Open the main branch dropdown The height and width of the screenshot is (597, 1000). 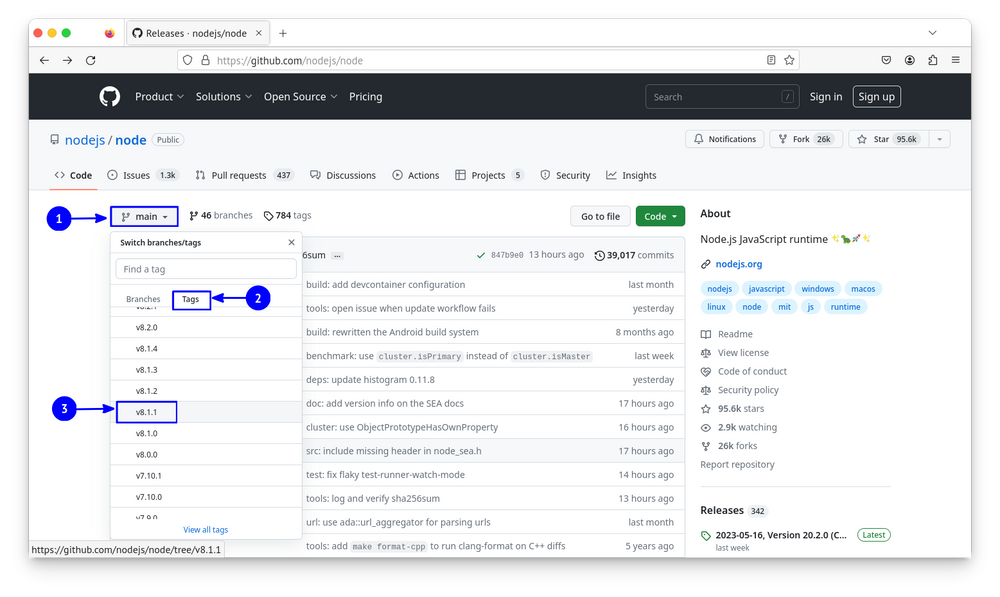[144, 215]
